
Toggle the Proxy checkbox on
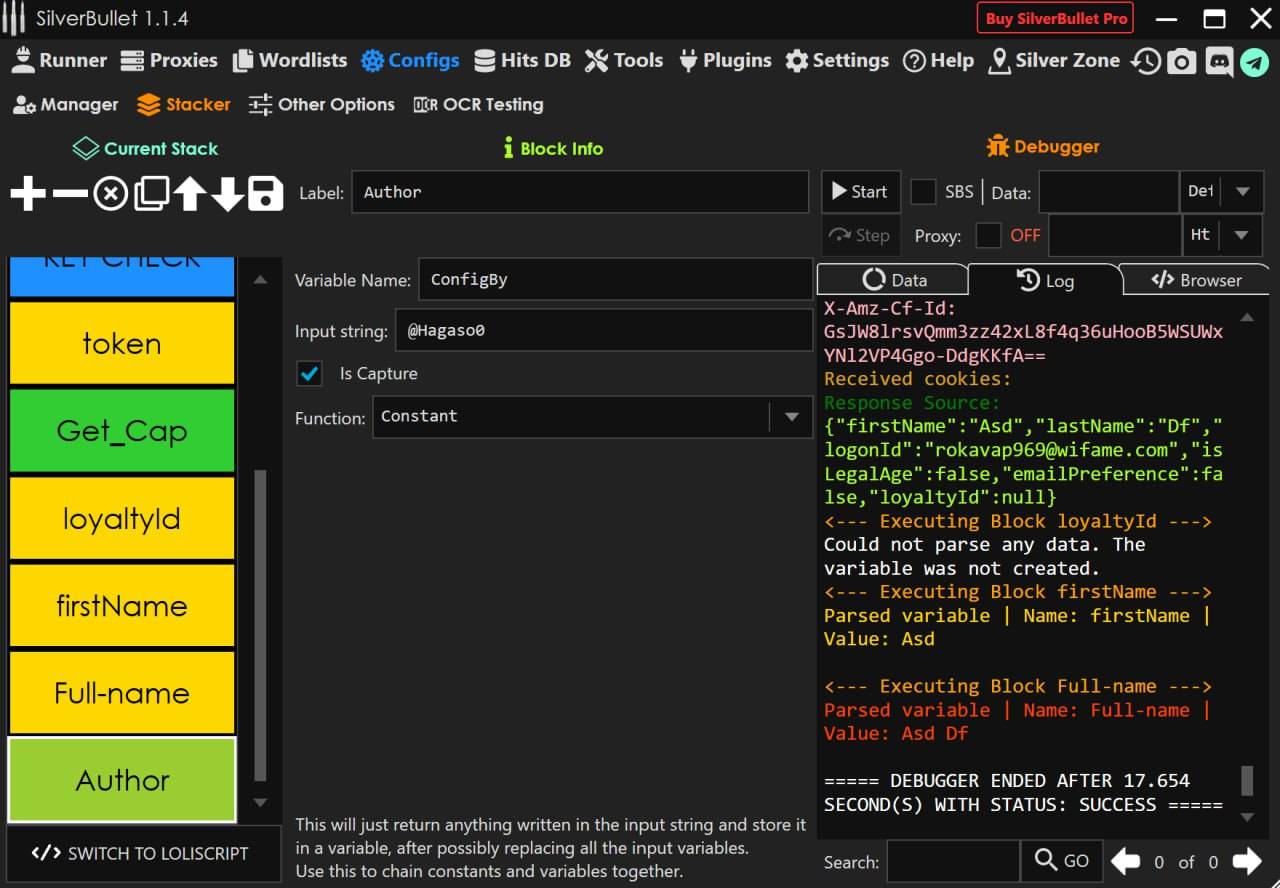[988, 236]
